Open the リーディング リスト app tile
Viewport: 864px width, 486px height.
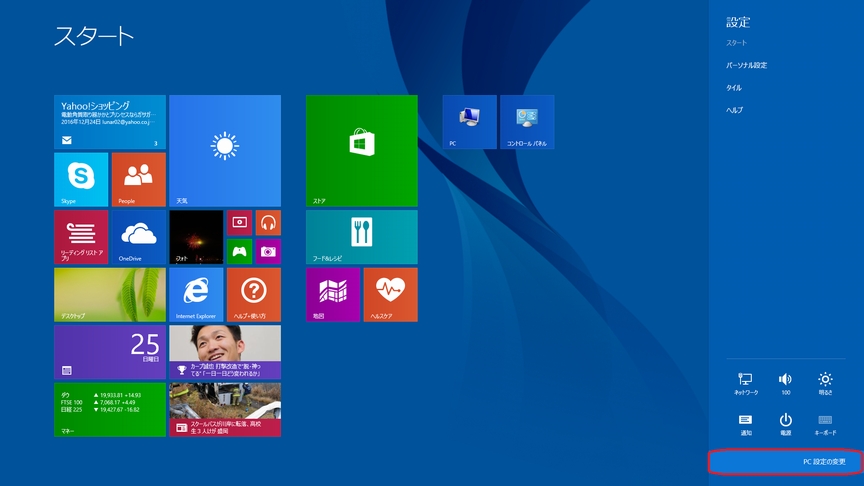tap(81, 237)
